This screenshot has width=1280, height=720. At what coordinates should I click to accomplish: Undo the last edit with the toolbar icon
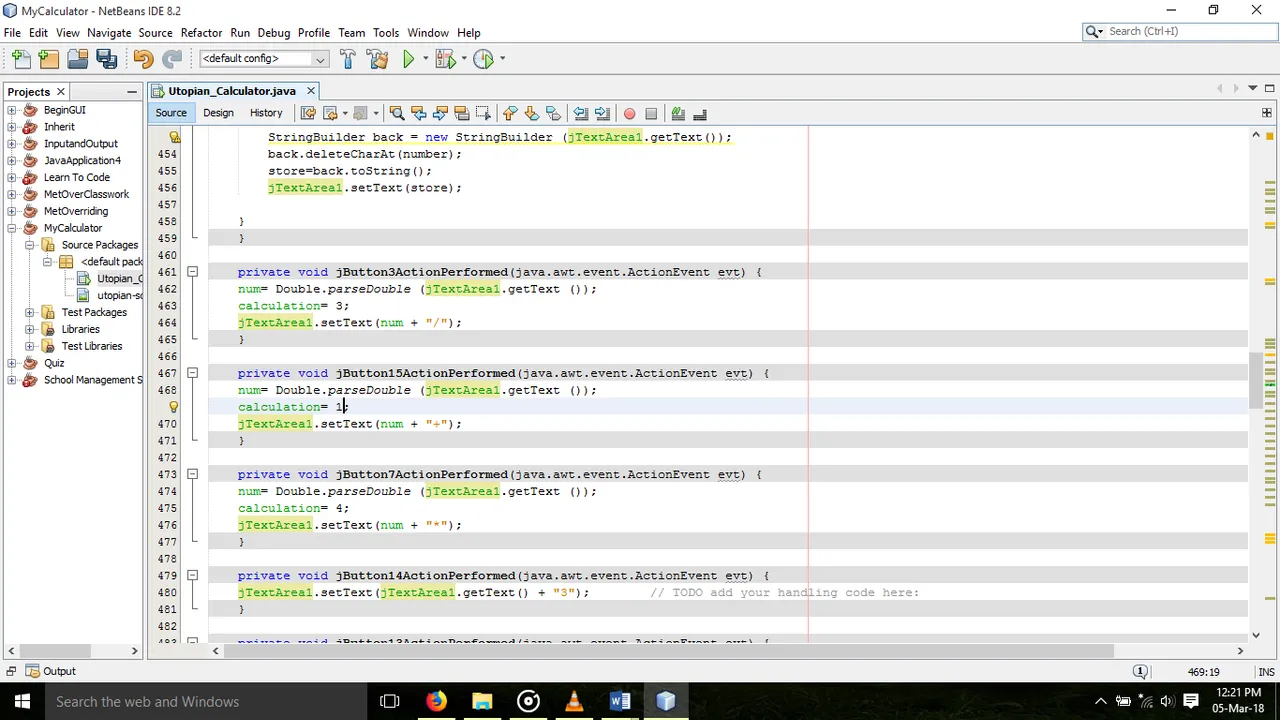[x=143, y=59]
